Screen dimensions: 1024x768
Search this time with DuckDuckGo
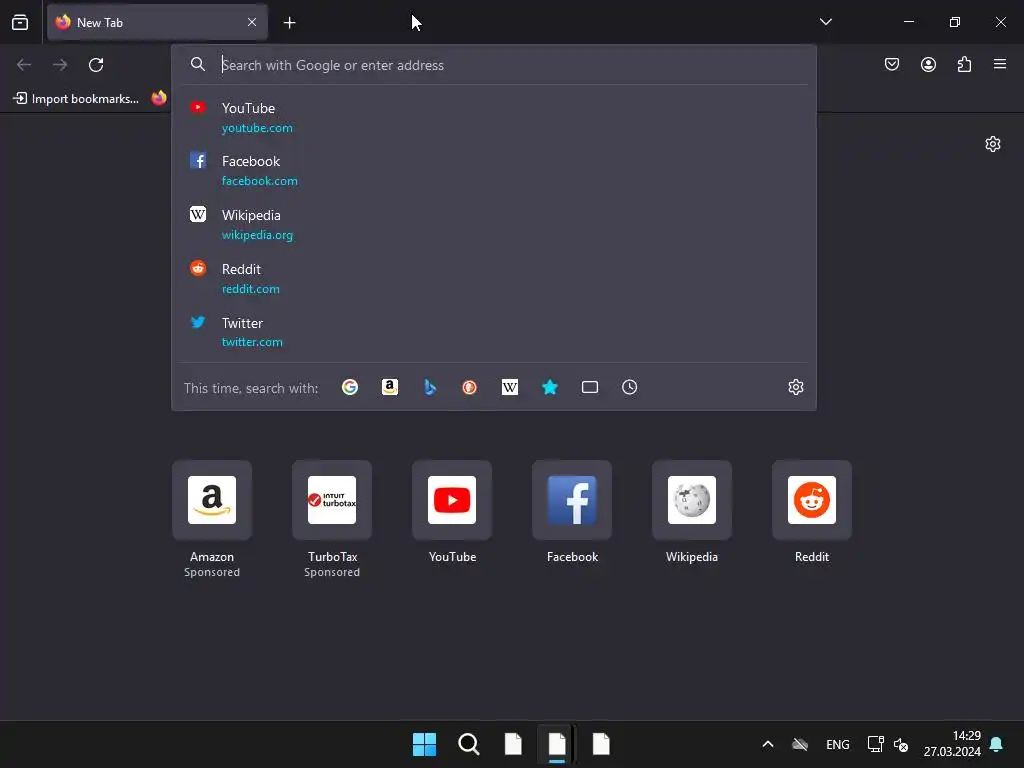[x=470, y=387]
